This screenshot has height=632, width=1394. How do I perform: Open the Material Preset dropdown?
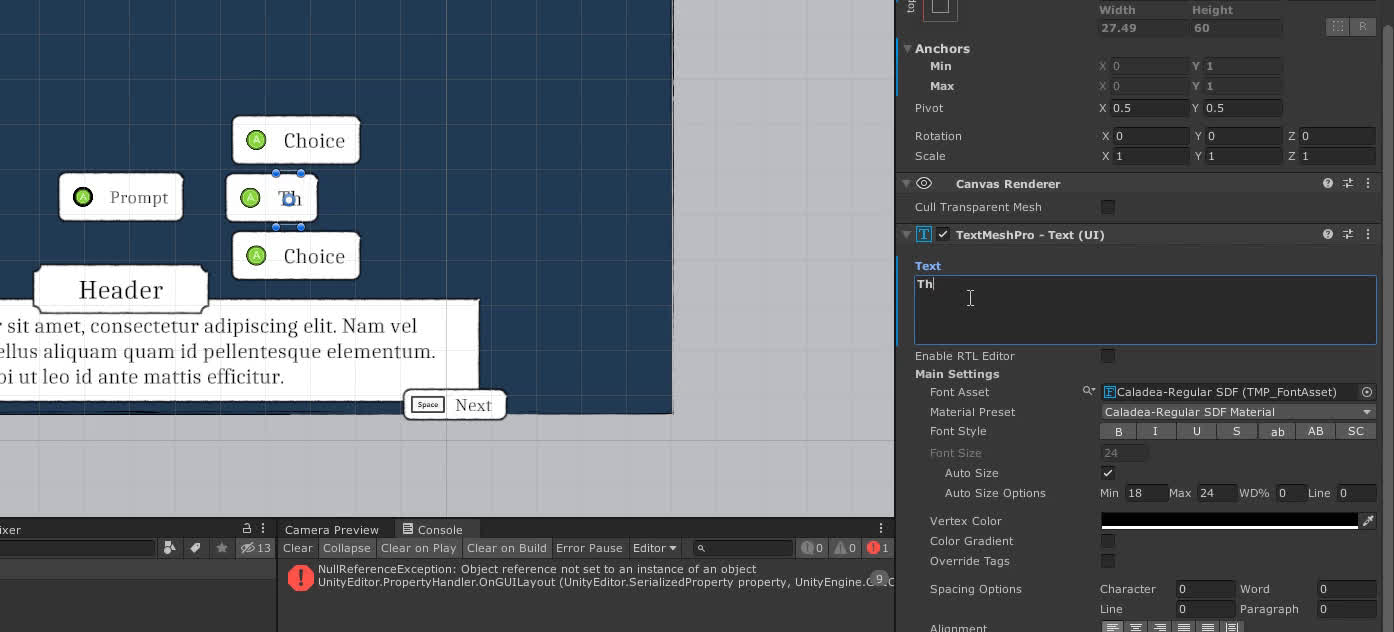tap(1237, 412)
